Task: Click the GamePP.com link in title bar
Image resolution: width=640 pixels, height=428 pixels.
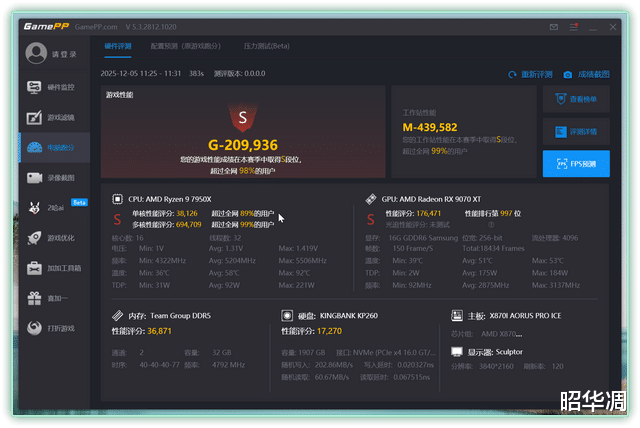Action: click(96, 27)
